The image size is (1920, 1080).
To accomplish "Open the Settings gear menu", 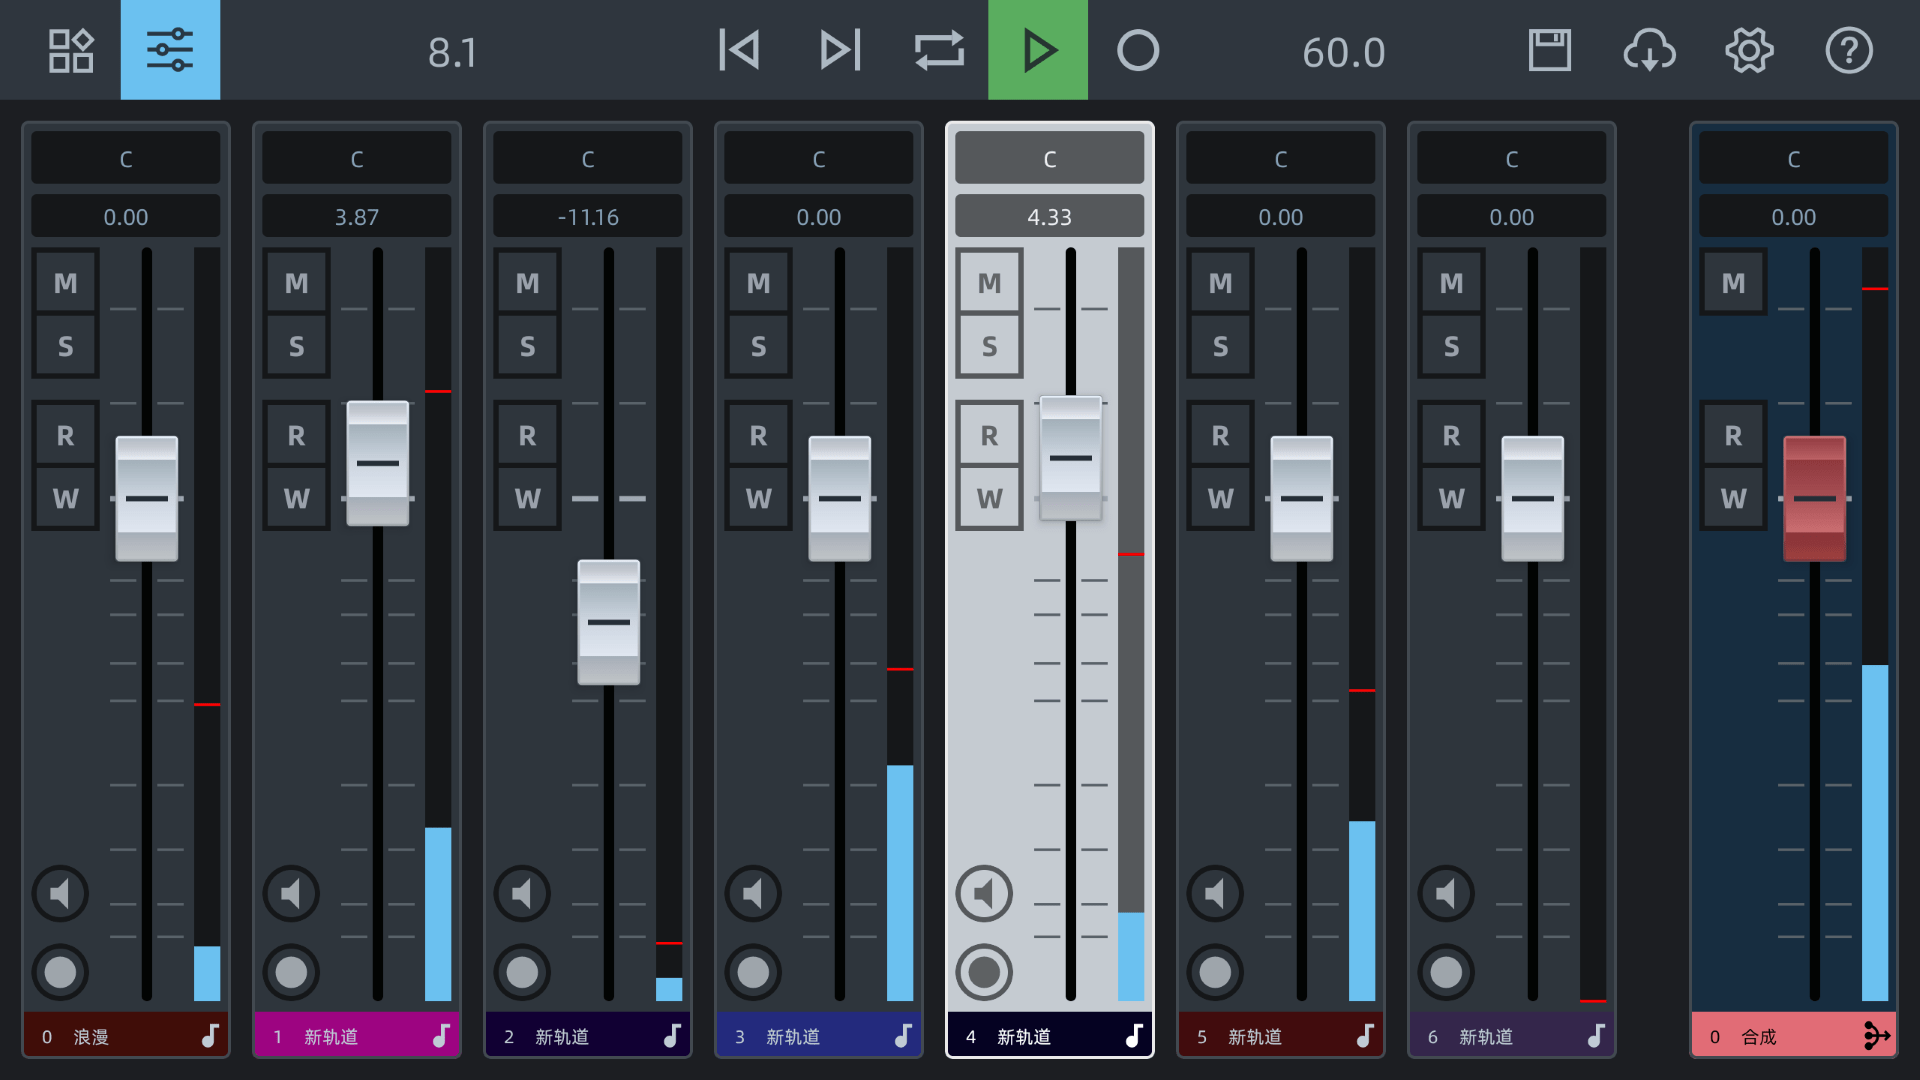I will click(1749, 50).
